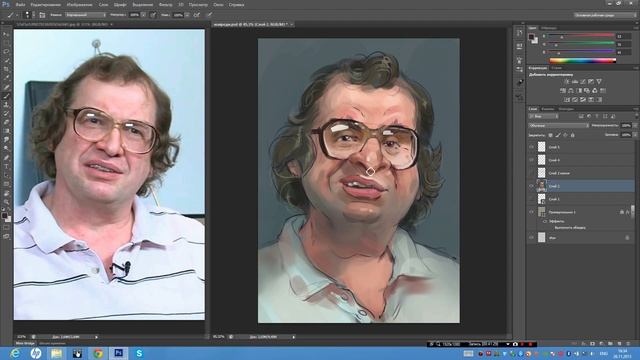640x360 pixels.
Task: Open the brush blending mode dropdown
Action: 85,15
